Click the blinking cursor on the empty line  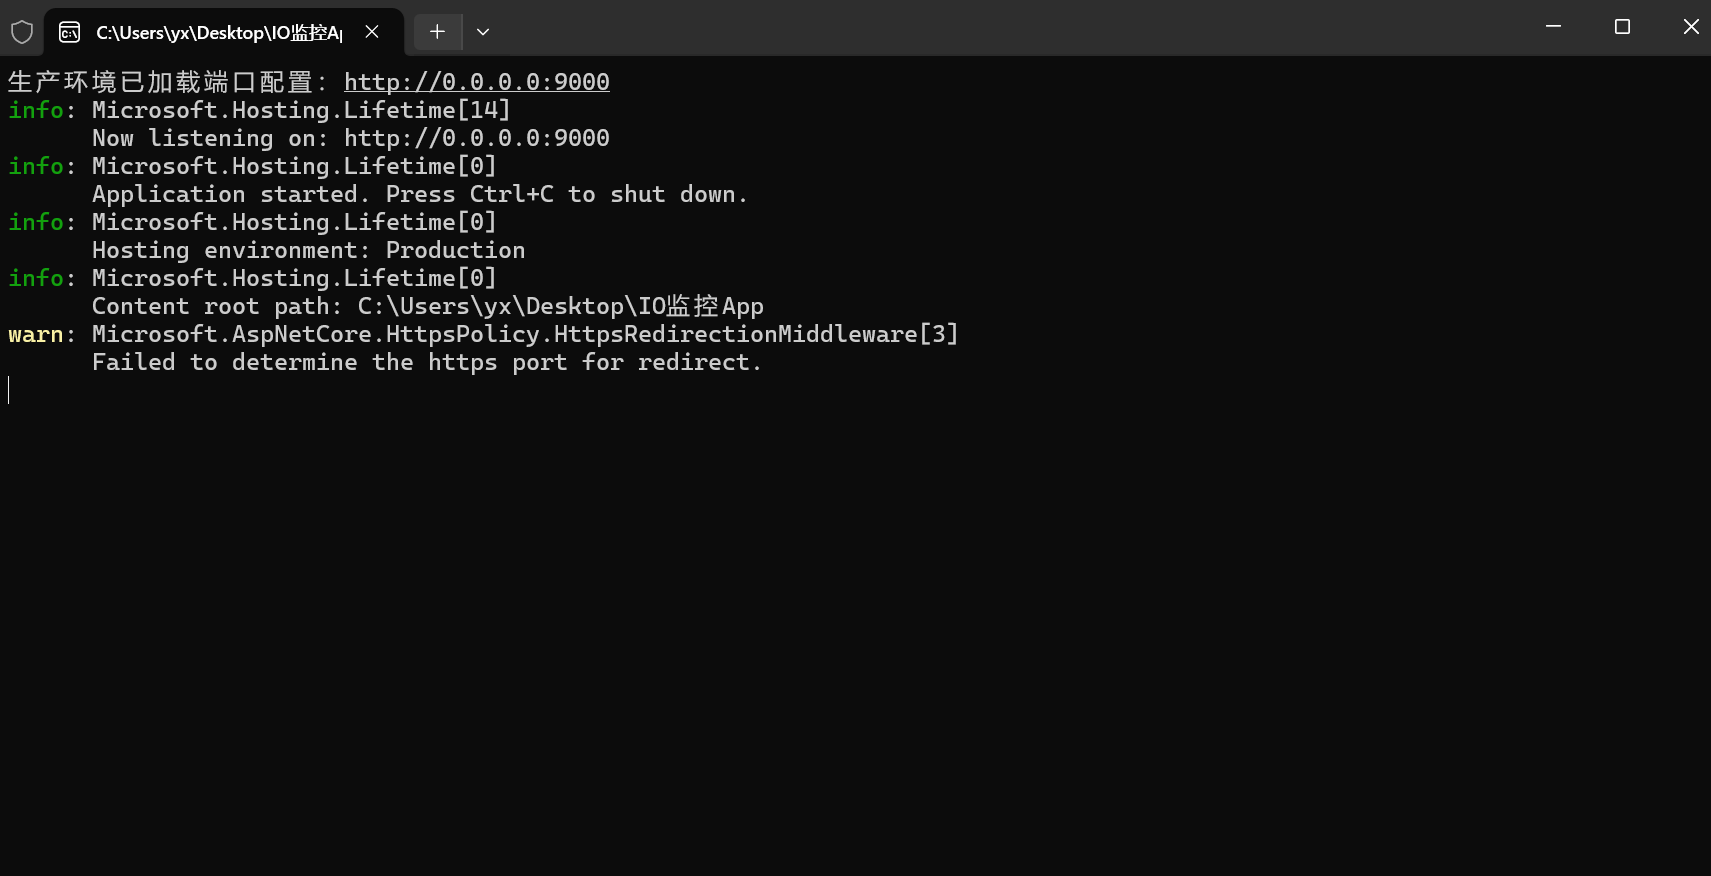point(9,390)
